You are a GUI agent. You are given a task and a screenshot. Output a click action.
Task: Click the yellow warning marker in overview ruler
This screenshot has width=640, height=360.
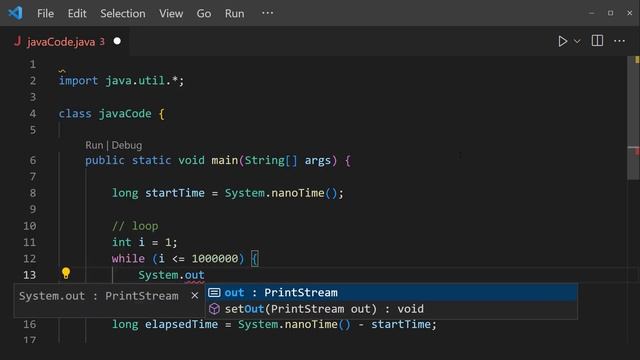click(x=637, y=60)
